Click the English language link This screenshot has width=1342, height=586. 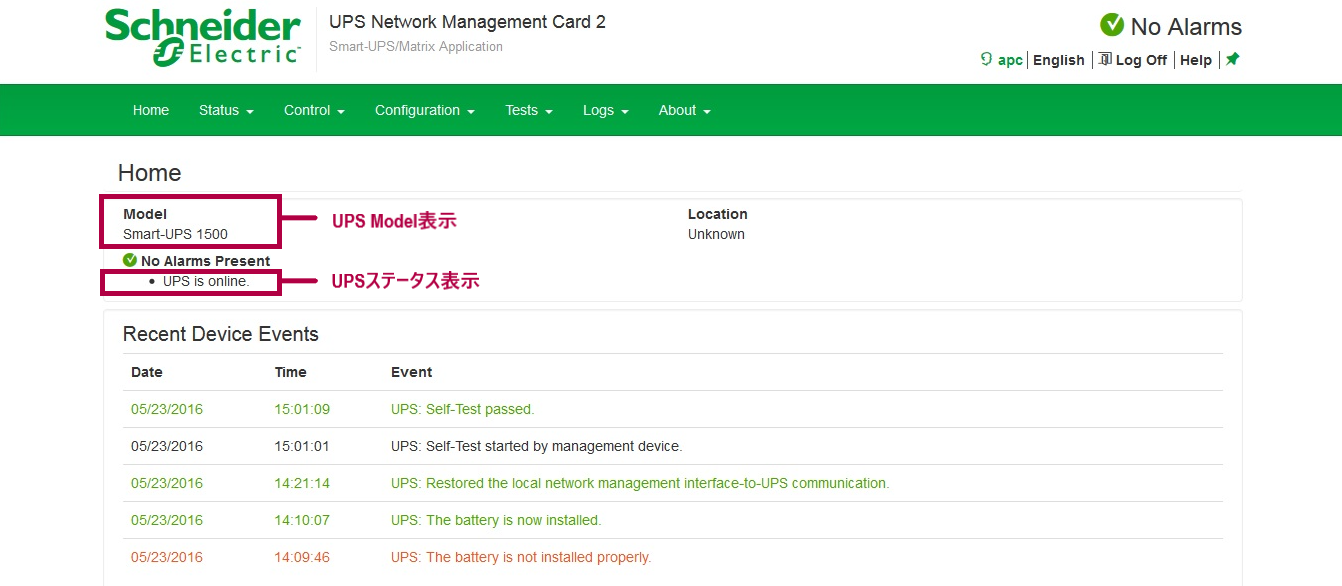tap(1059, 60)
